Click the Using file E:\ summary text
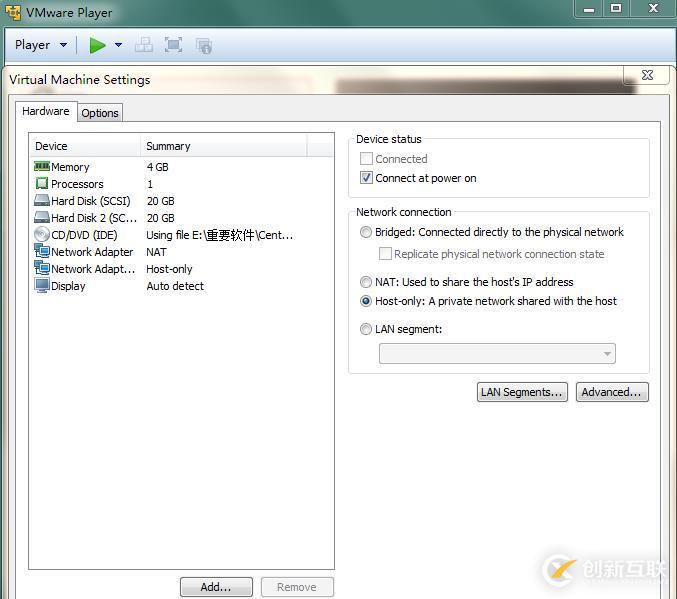The width and height of the screenshot is (677, 599). pyautogui.click(x=219, y=235)
